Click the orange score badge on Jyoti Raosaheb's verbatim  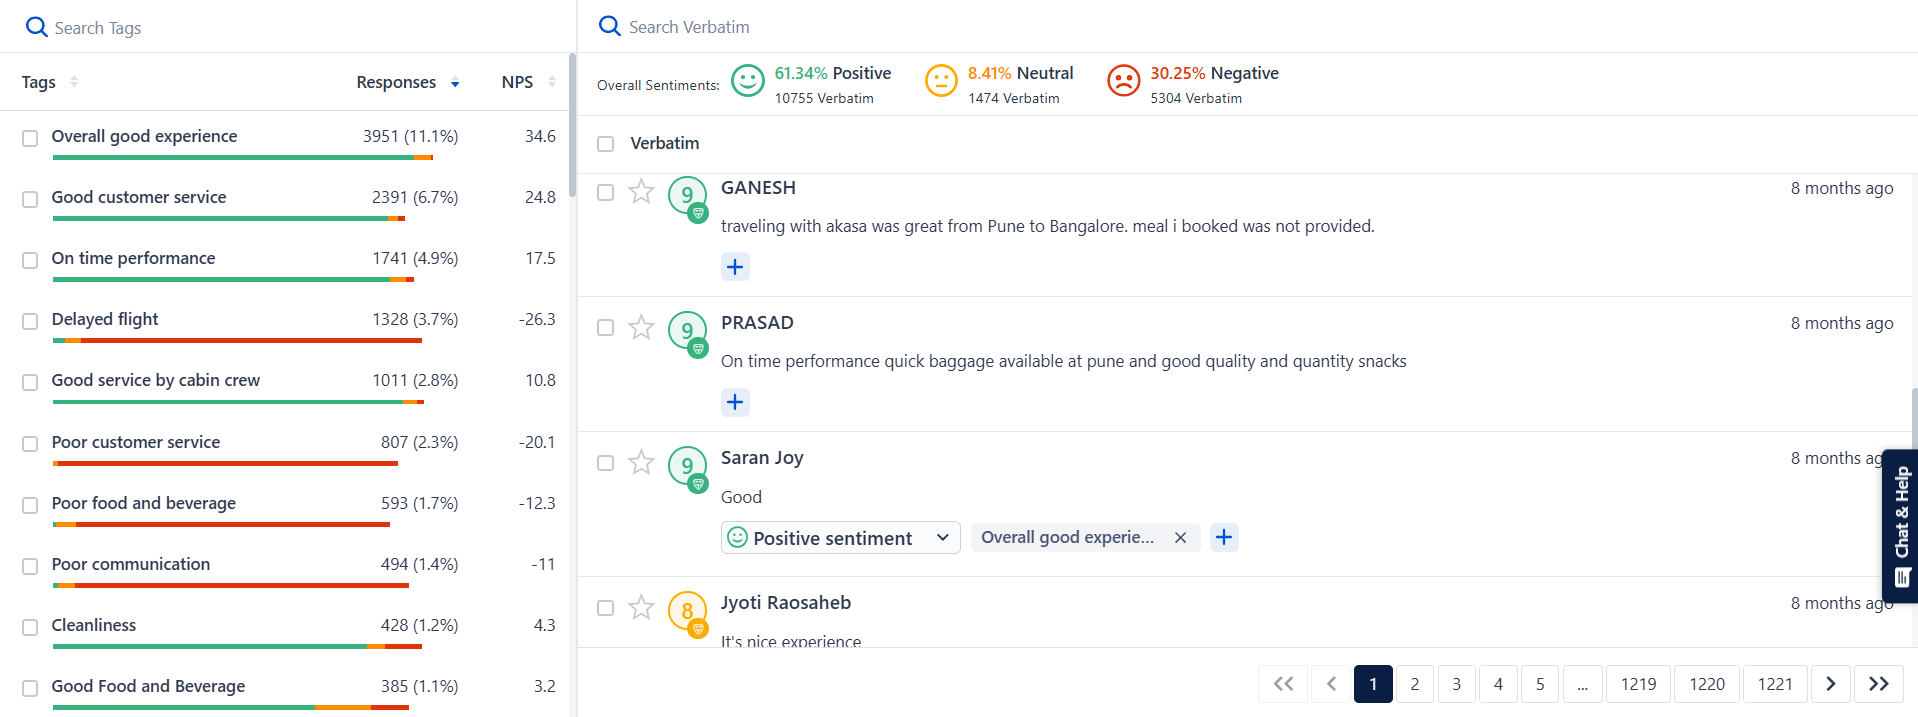(x=687, y=607)
